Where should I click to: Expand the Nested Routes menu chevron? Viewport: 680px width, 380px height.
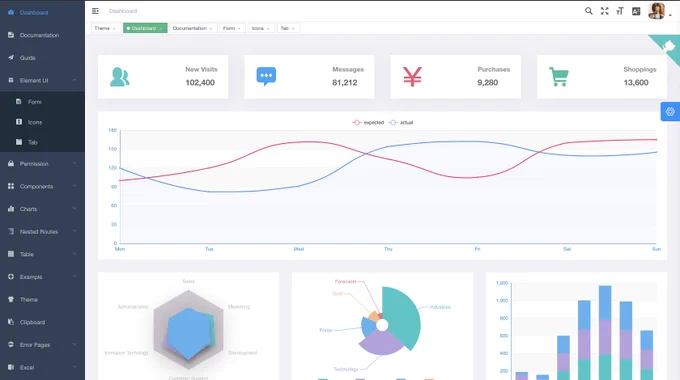[74, 231]
